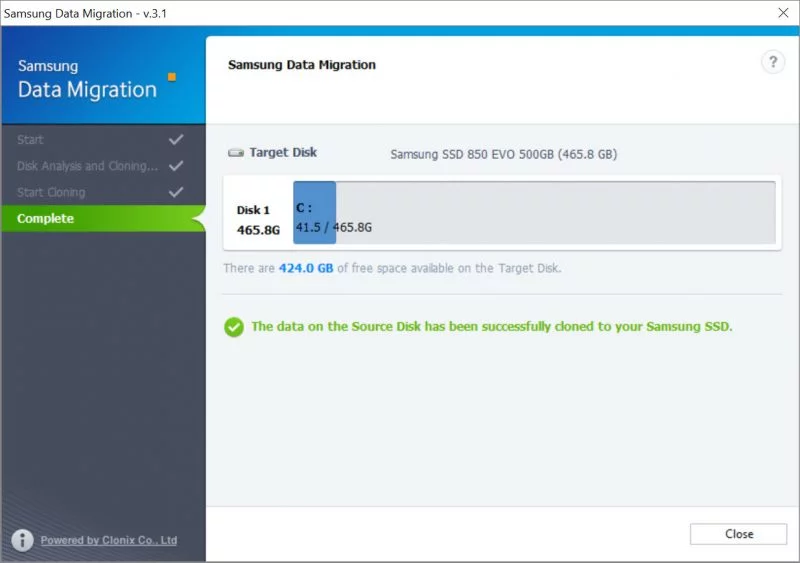This screenshot has width=800, height=563.
Task: Select the Start Cloning step
Action: pos(51,192)
